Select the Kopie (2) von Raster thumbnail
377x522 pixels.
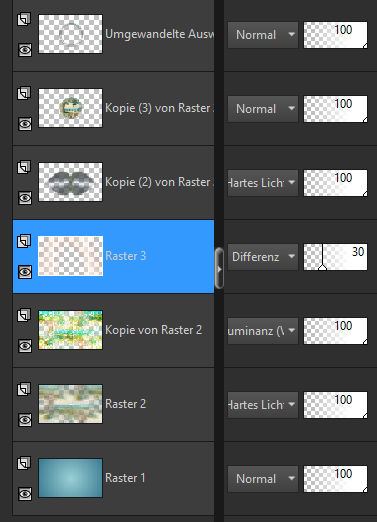[x=70, y=182]
